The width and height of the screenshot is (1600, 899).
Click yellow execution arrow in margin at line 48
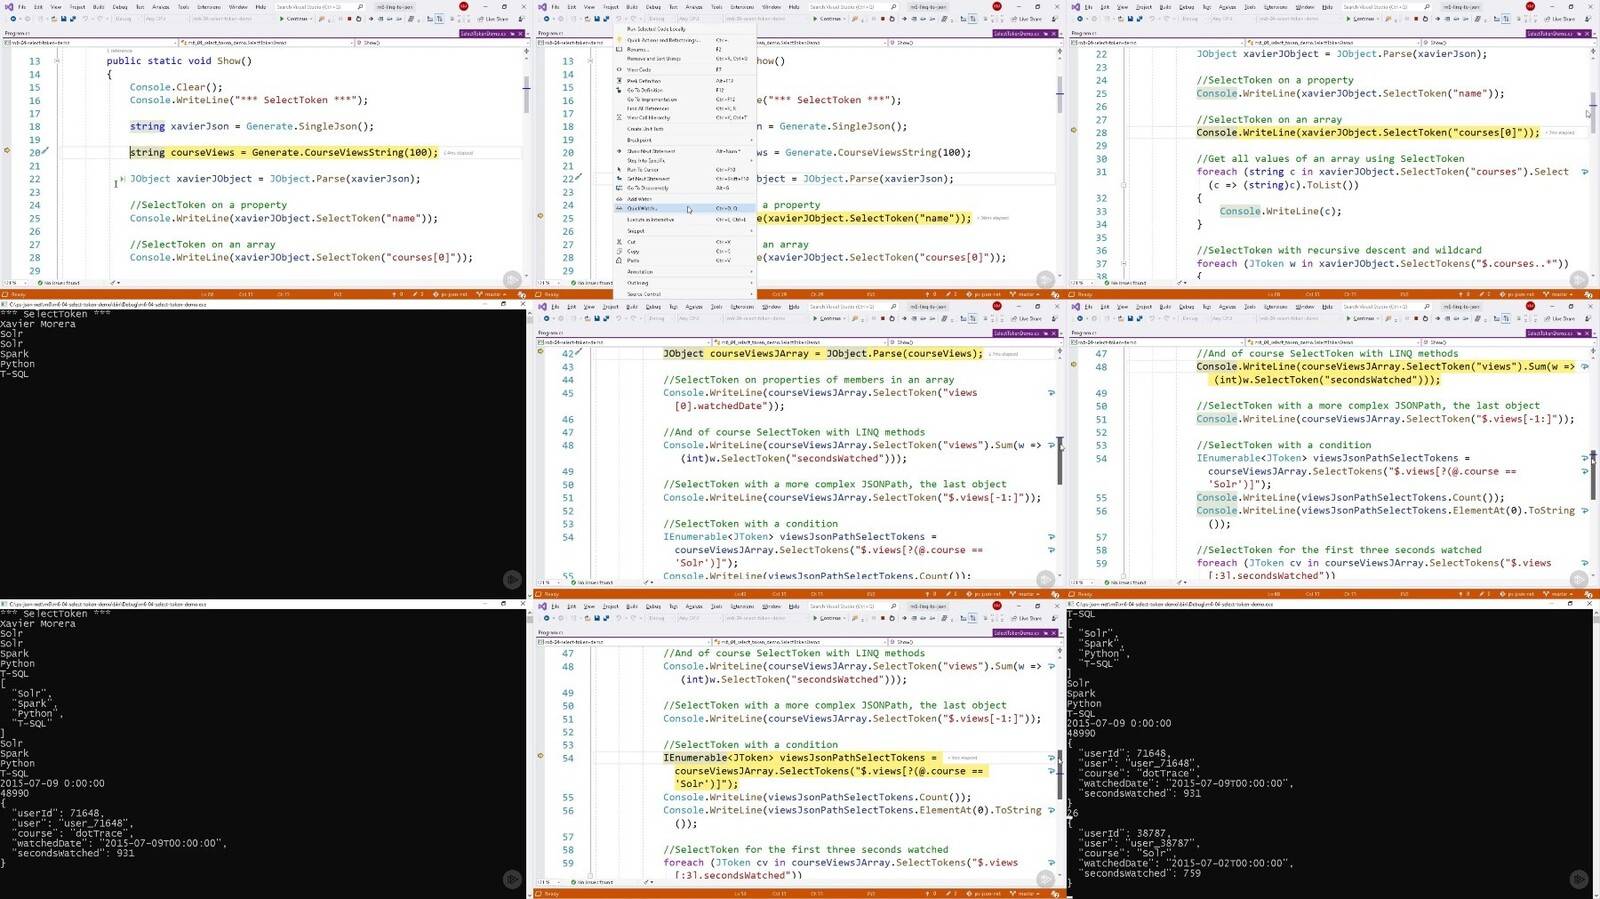[1073, 365]
